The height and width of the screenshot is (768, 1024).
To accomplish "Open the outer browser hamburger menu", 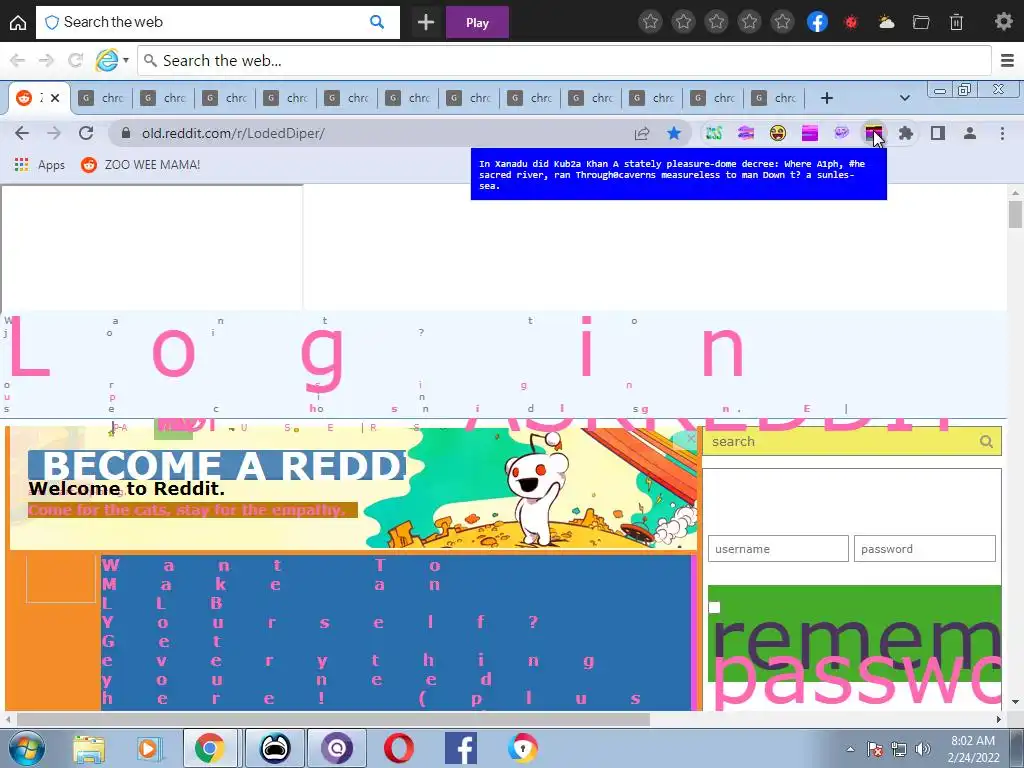I will click(1007, 61).
